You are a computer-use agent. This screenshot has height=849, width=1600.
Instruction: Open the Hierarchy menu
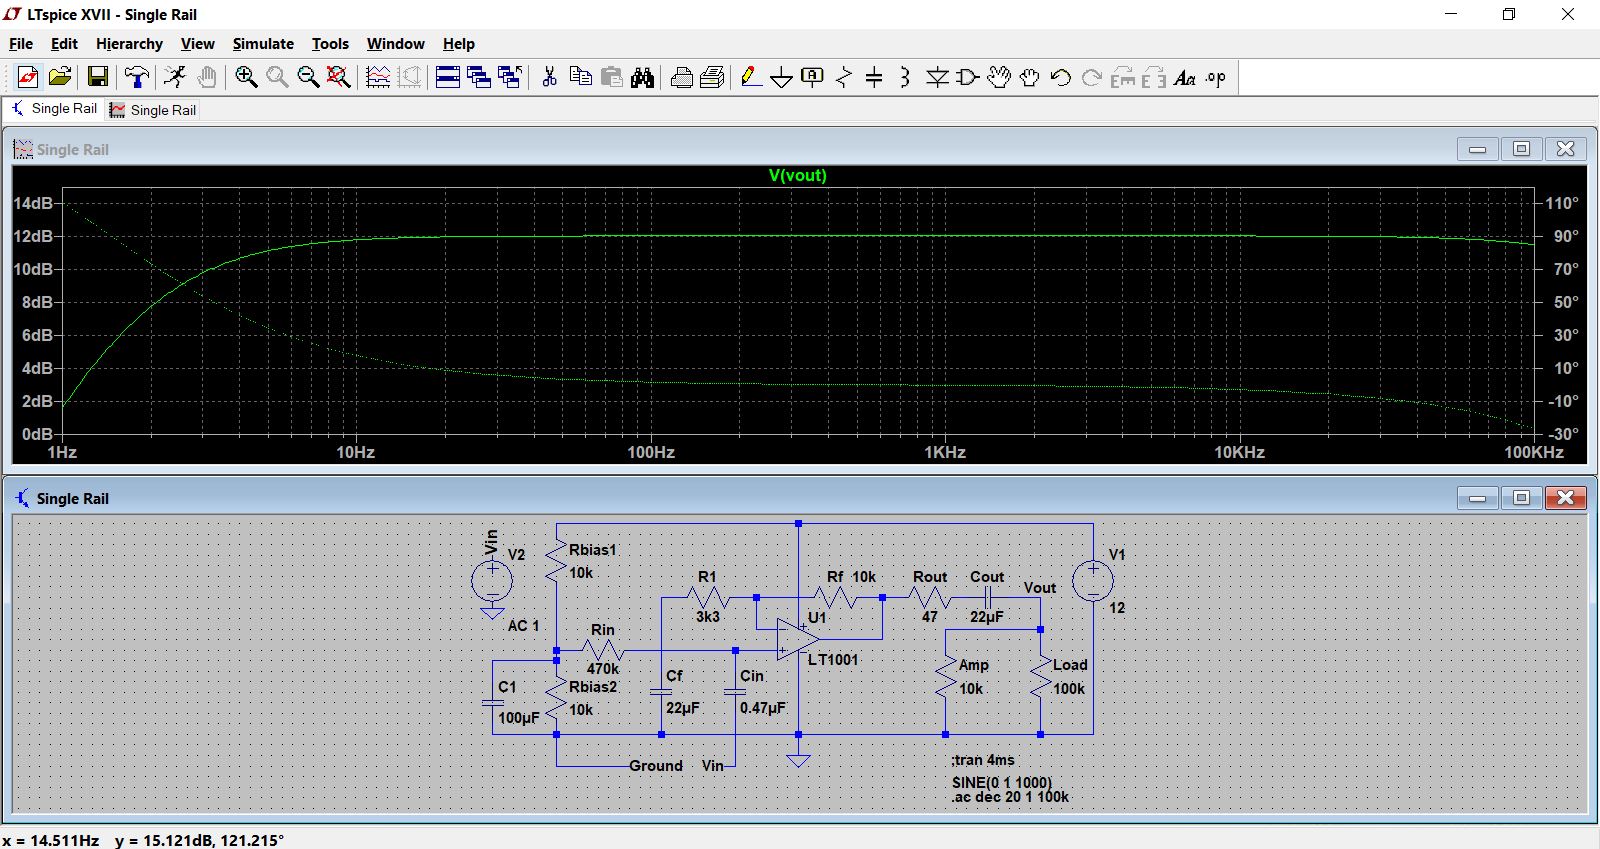click(x=129, y=44)
